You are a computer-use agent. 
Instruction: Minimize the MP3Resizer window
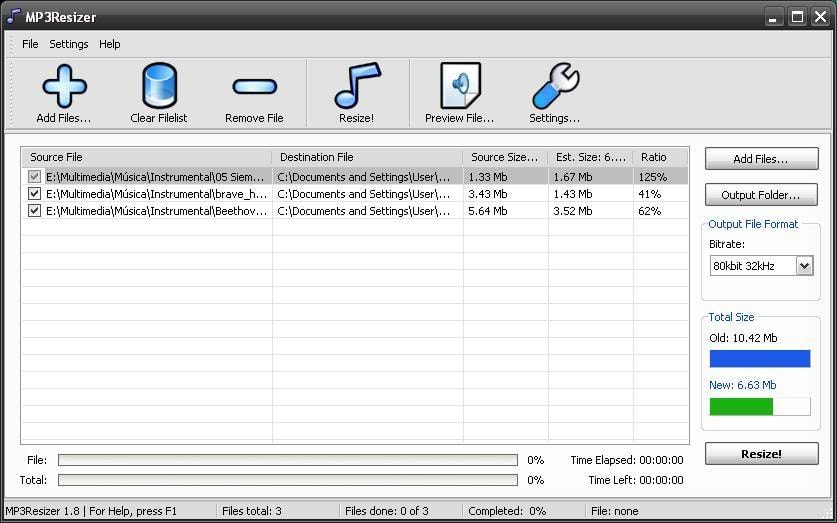pyautogui.click(x=773, y=17)
